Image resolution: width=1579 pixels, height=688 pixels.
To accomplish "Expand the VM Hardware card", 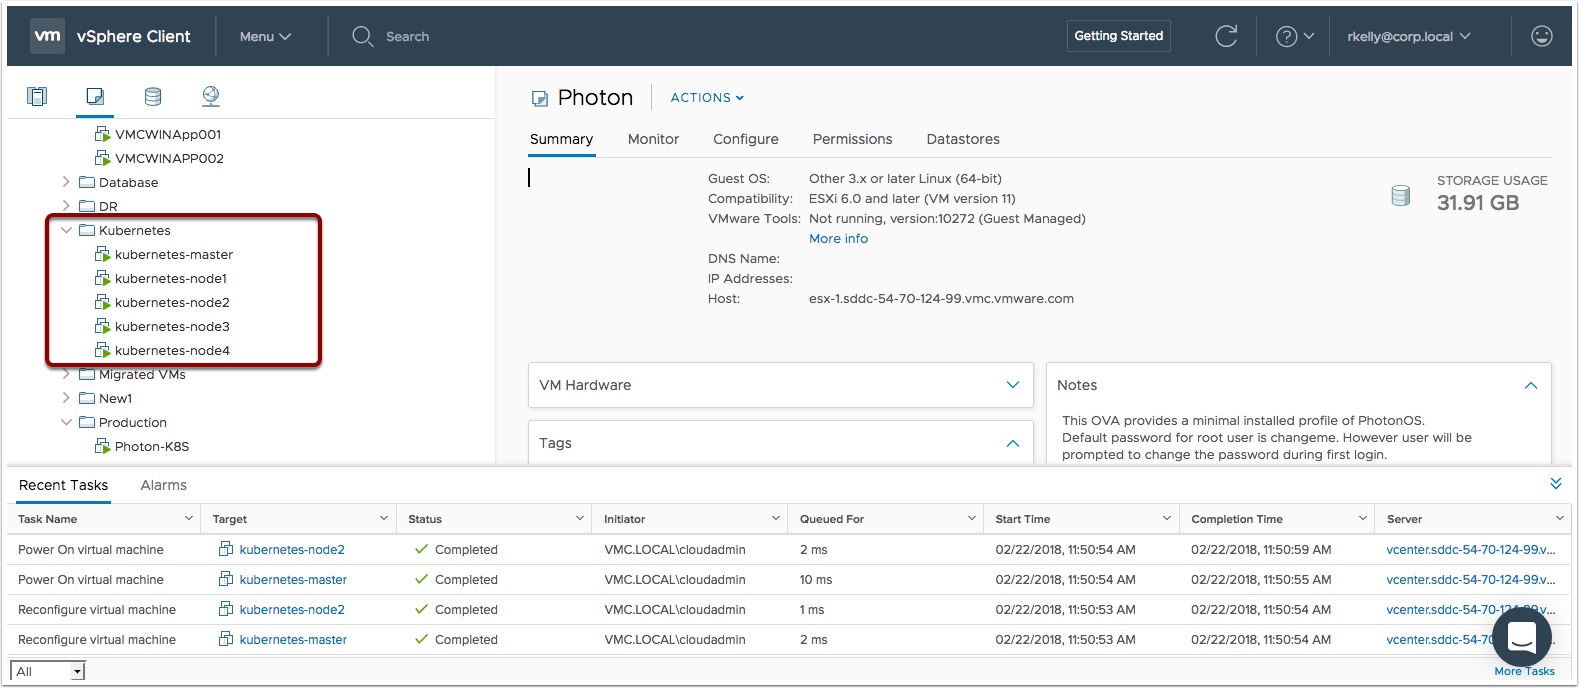I will [1013, 385].
